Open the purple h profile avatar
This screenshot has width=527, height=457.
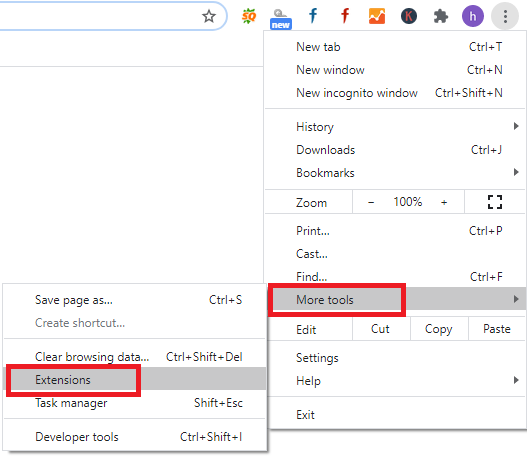pyautogui.click(x=473, y=16)
